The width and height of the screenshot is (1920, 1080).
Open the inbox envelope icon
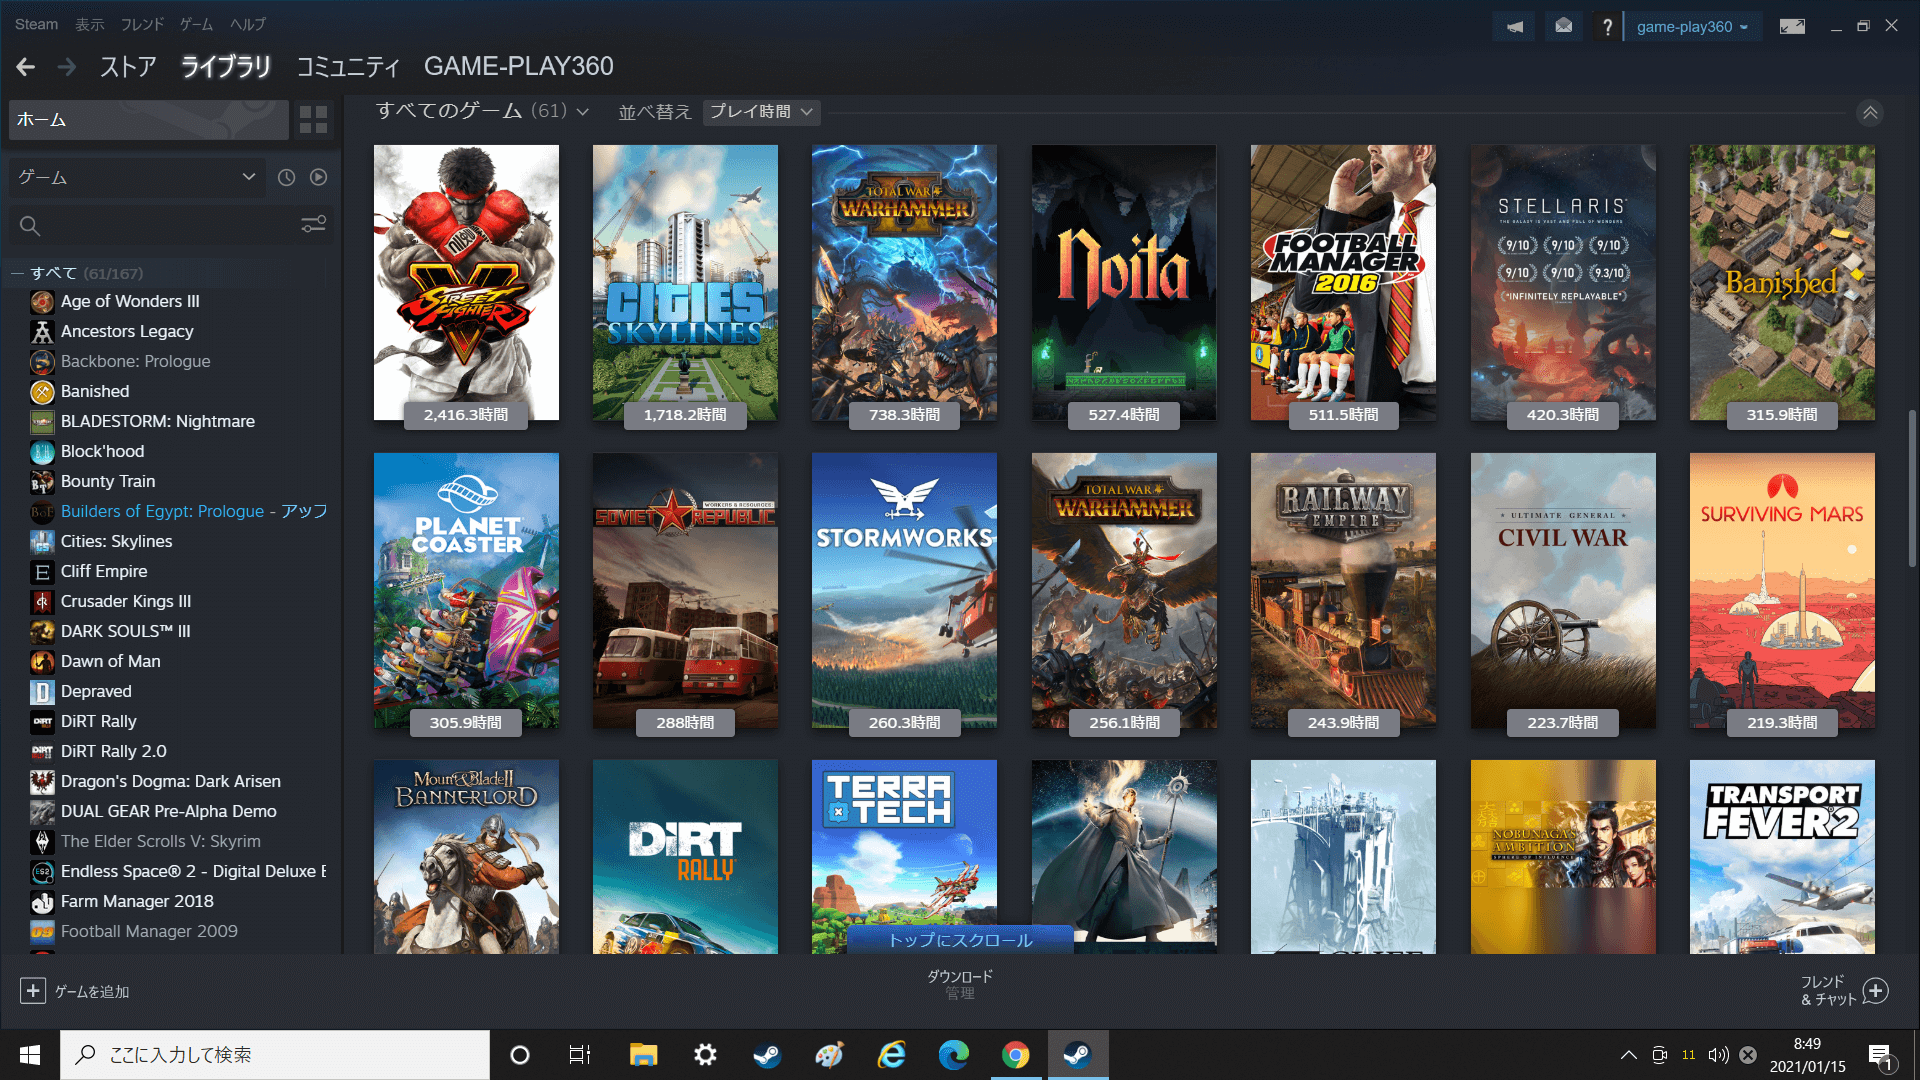pos(1563,27)
